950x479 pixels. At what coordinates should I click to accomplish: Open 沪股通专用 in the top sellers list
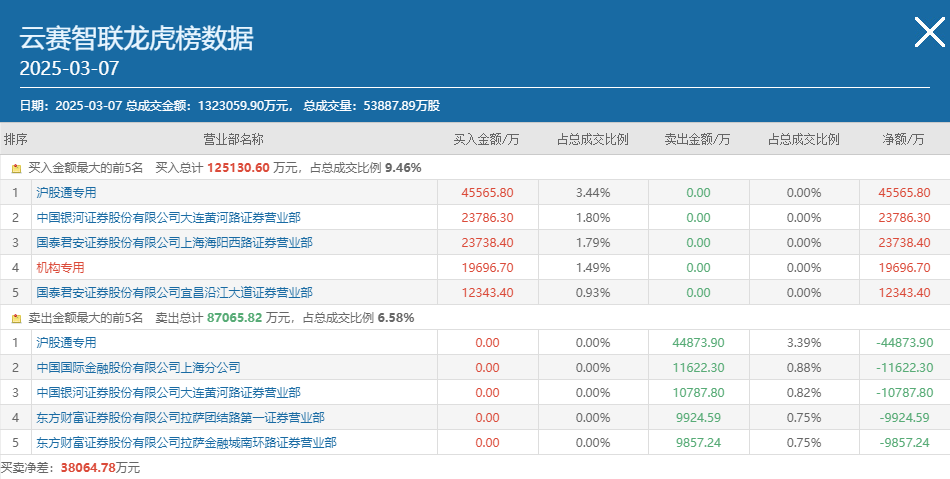point(66,343)
